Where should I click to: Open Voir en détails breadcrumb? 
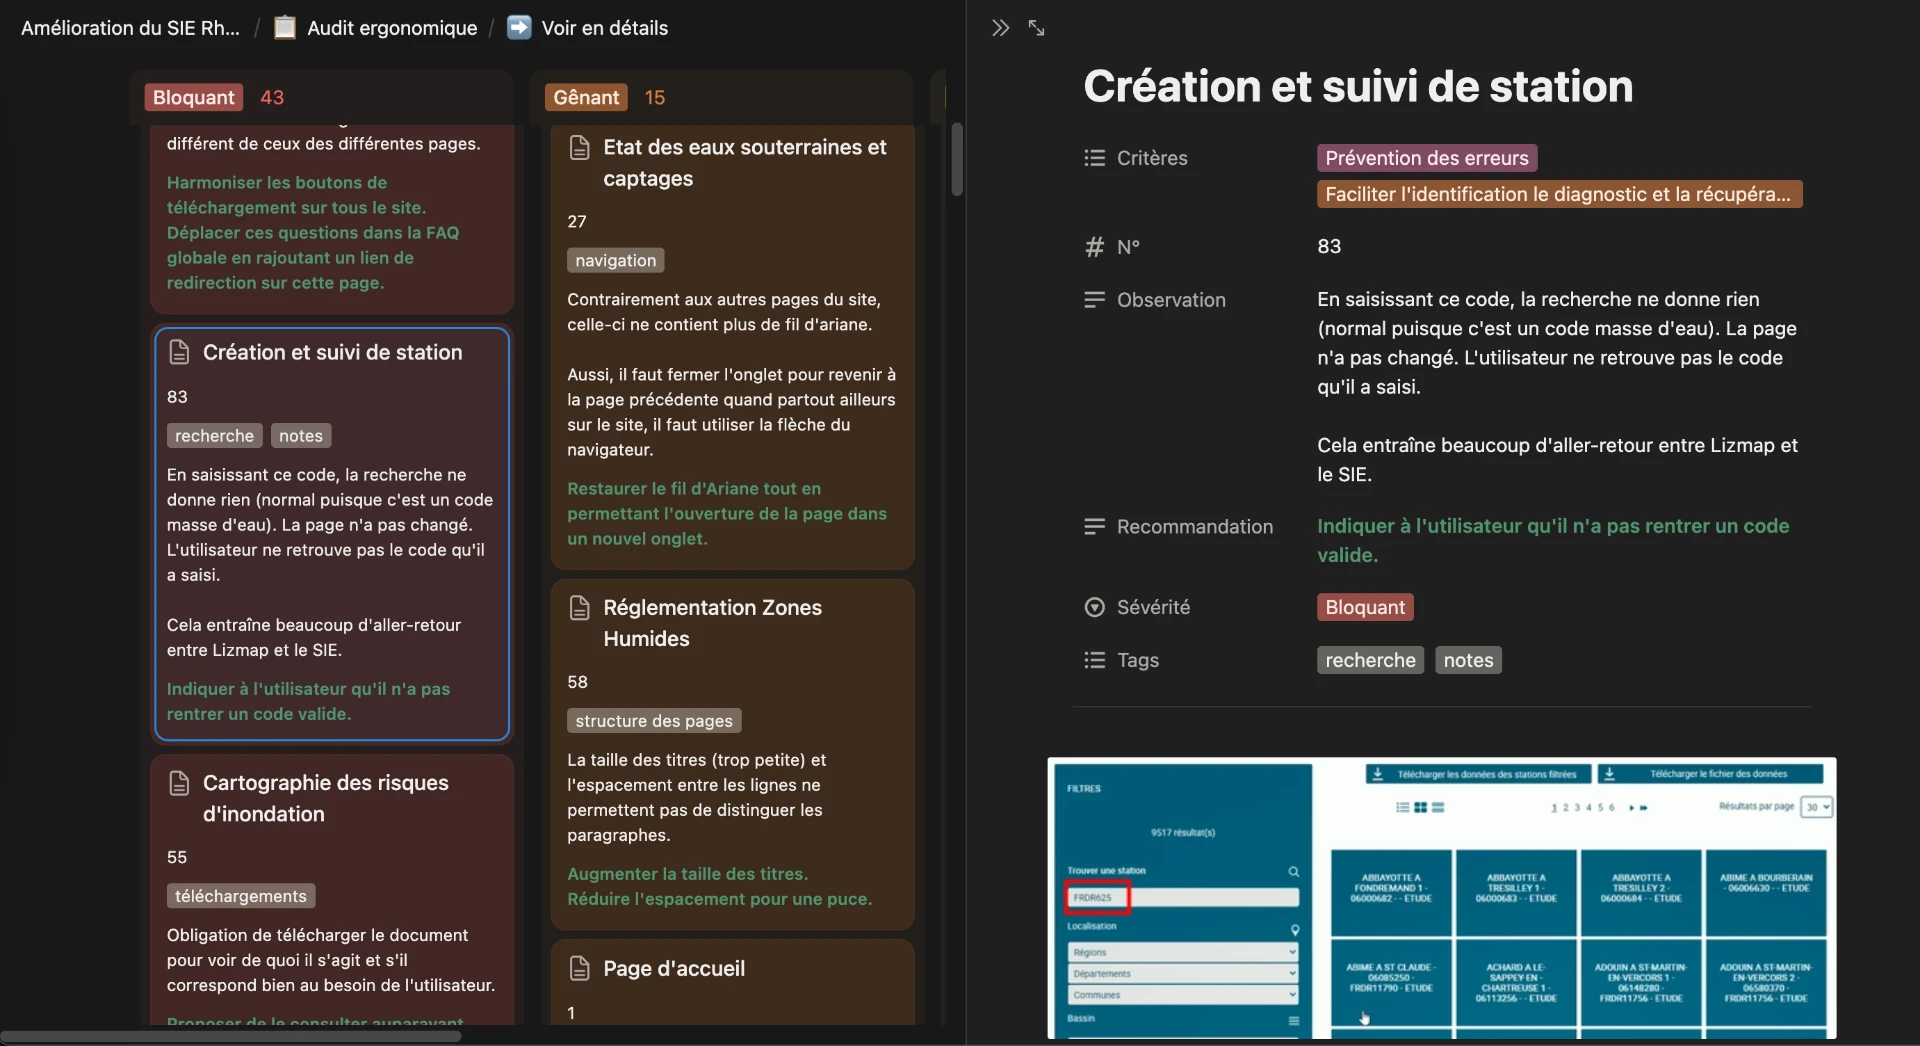[604, 28]
